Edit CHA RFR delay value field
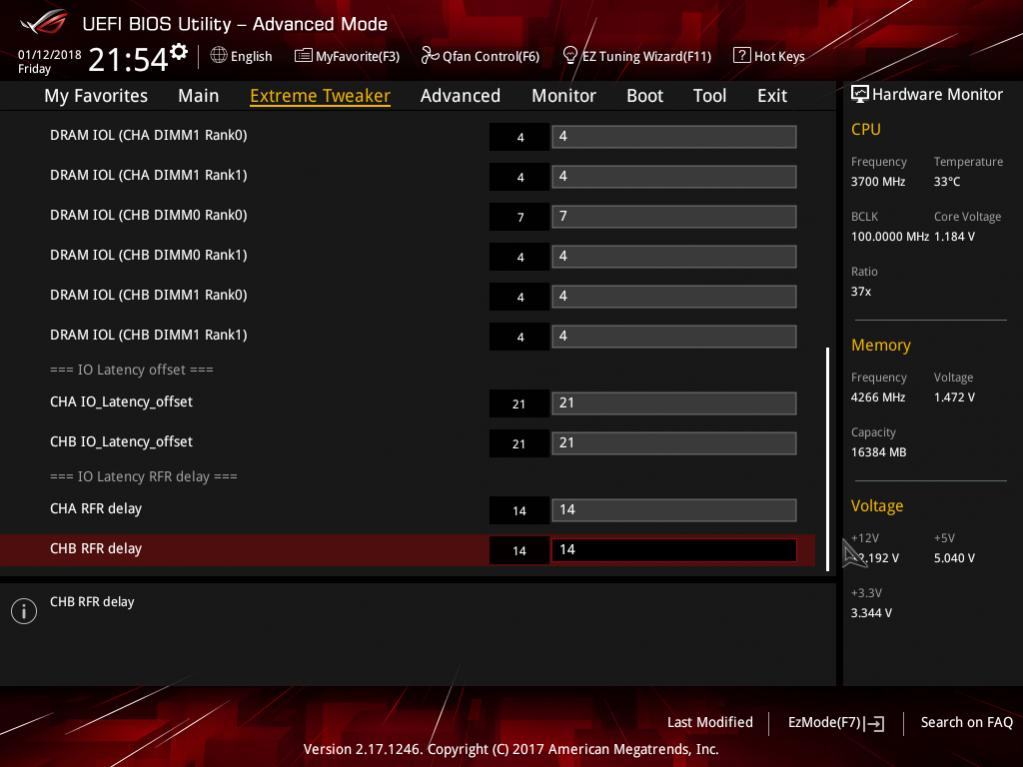 (x=674, y=510)
